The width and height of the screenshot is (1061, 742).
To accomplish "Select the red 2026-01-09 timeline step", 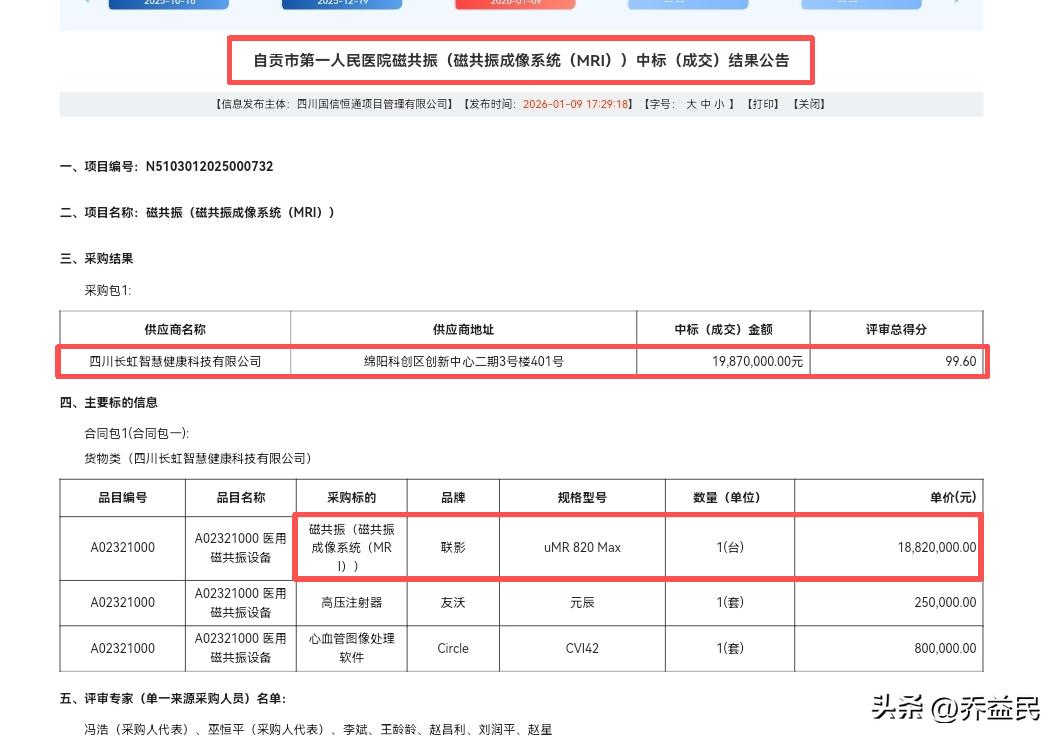I will 515,4.
